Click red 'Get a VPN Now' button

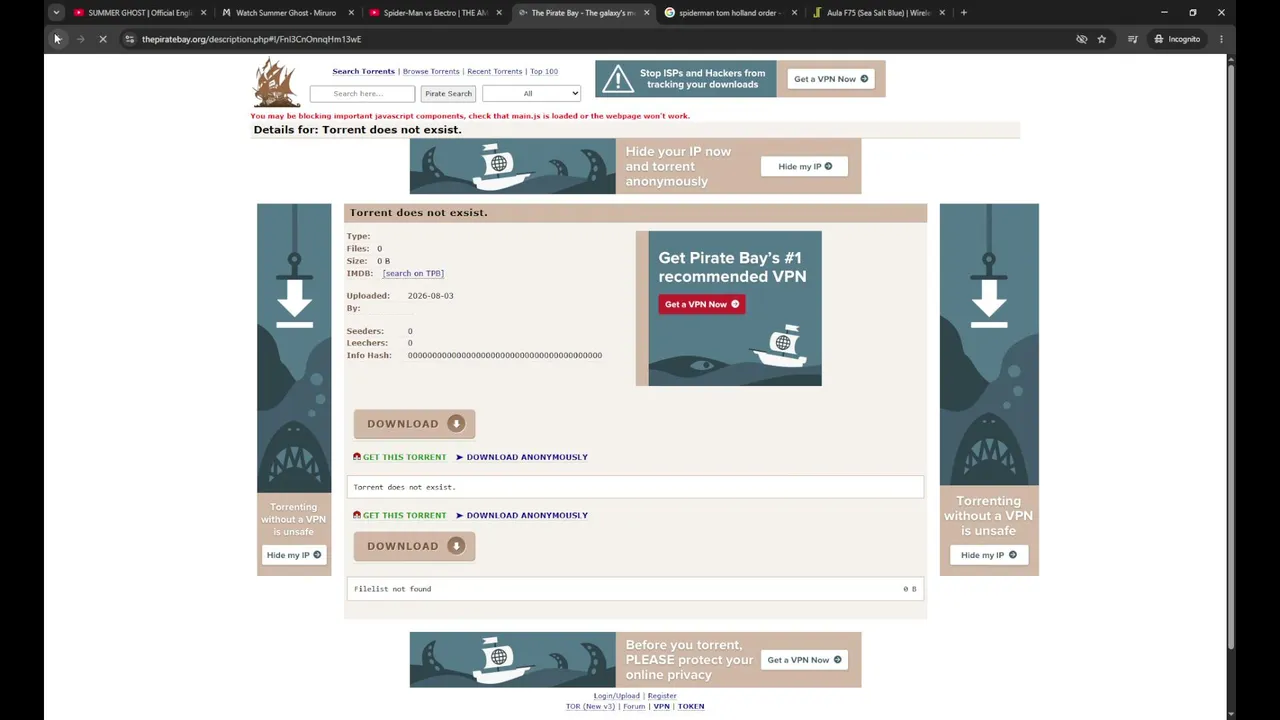702,304
